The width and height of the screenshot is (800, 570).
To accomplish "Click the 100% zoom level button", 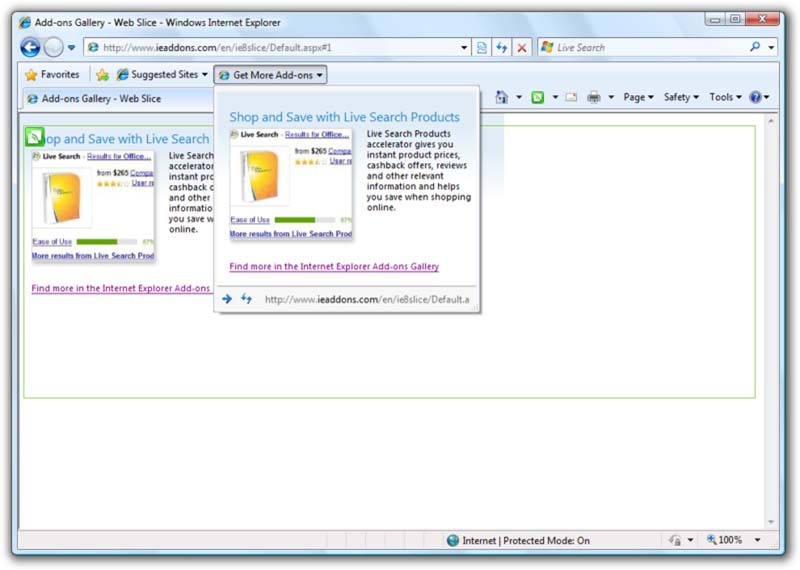I will pyautogui.click(x=724, y=540).
